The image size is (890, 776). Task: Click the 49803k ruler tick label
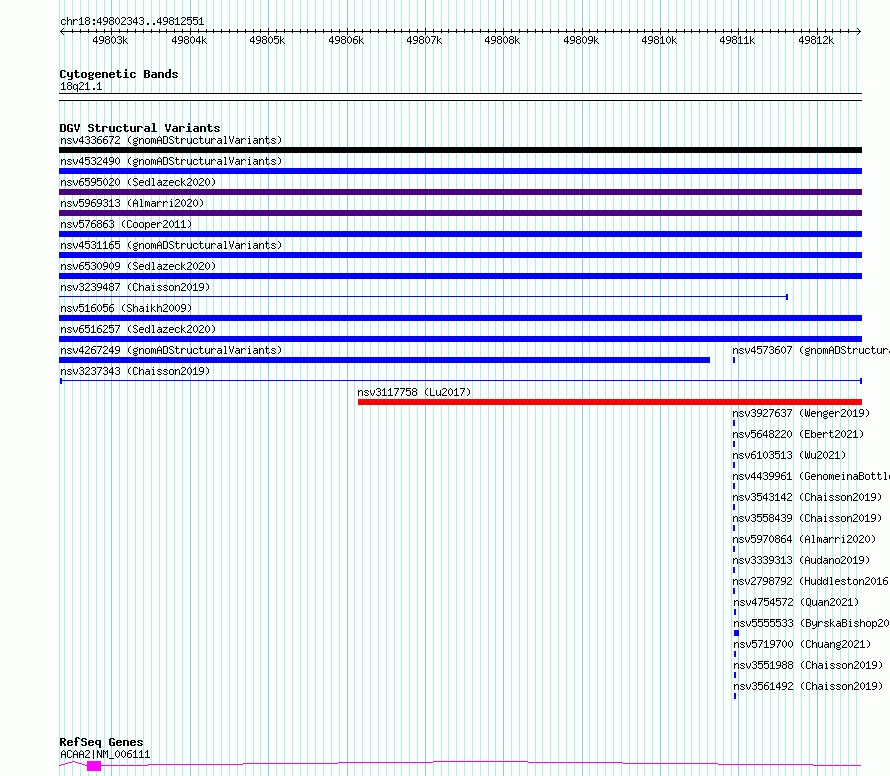[x=110, y=40]
